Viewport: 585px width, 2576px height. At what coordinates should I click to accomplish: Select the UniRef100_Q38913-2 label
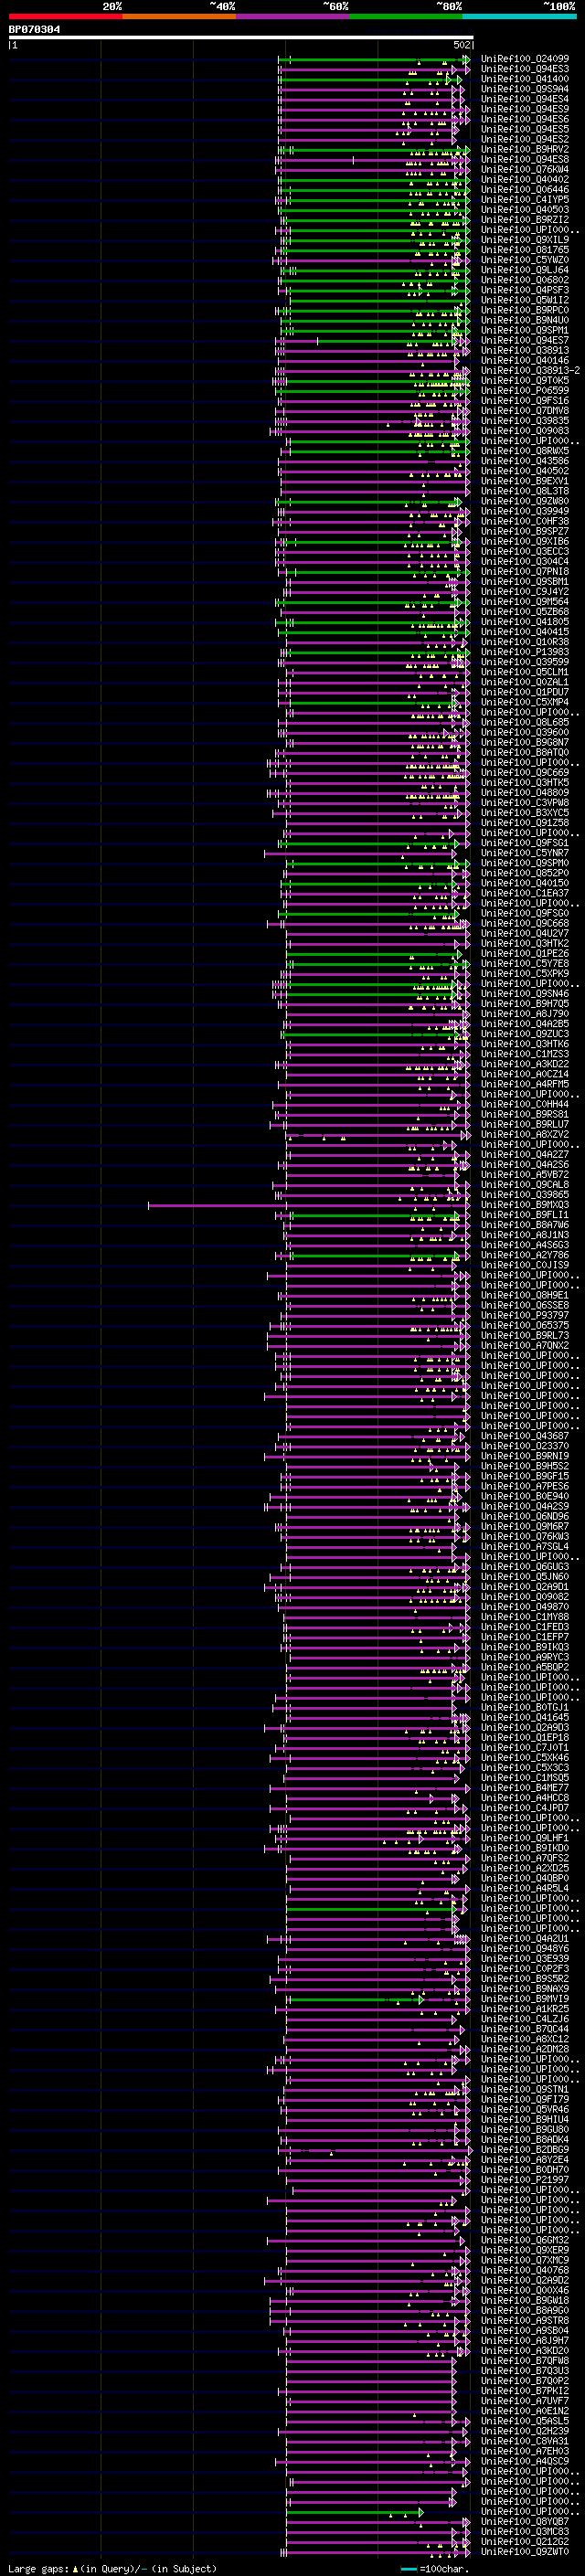(x=530, y=371)
